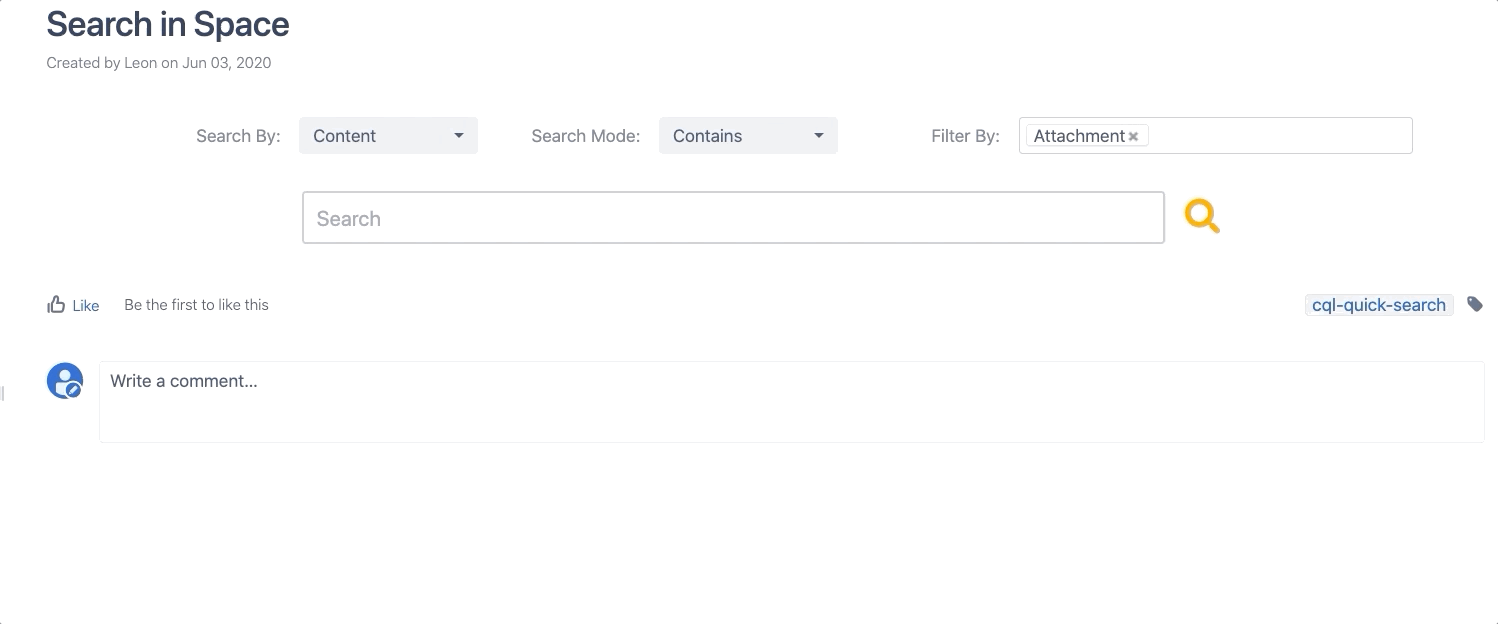The width and height of the screenshot is (1498, 624).
Task: Open the cql-quick-search label
Action: point(1378,305)
